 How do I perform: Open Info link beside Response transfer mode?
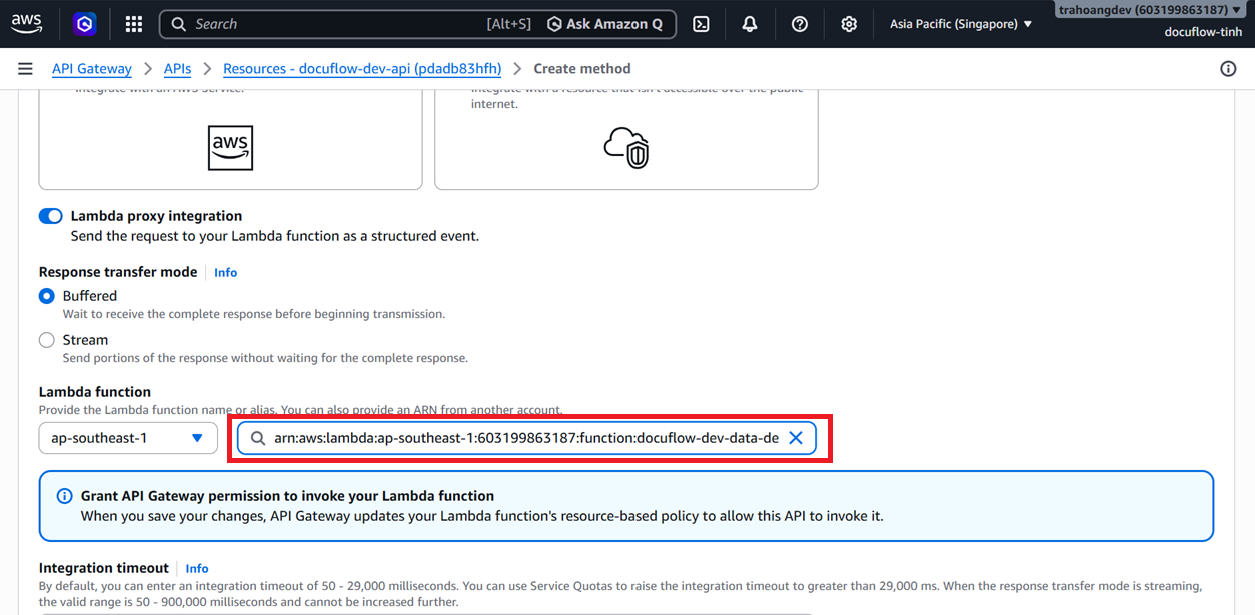[225, 272]
